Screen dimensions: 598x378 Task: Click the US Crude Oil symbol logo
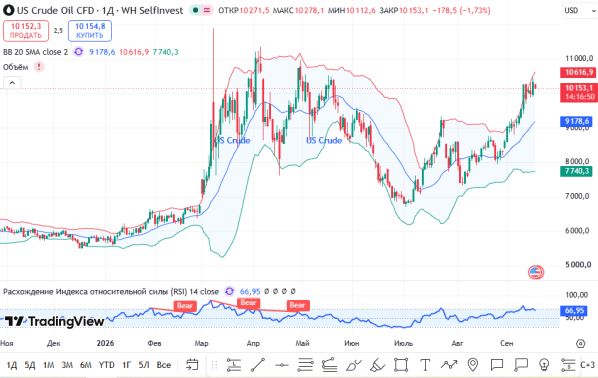8,10
